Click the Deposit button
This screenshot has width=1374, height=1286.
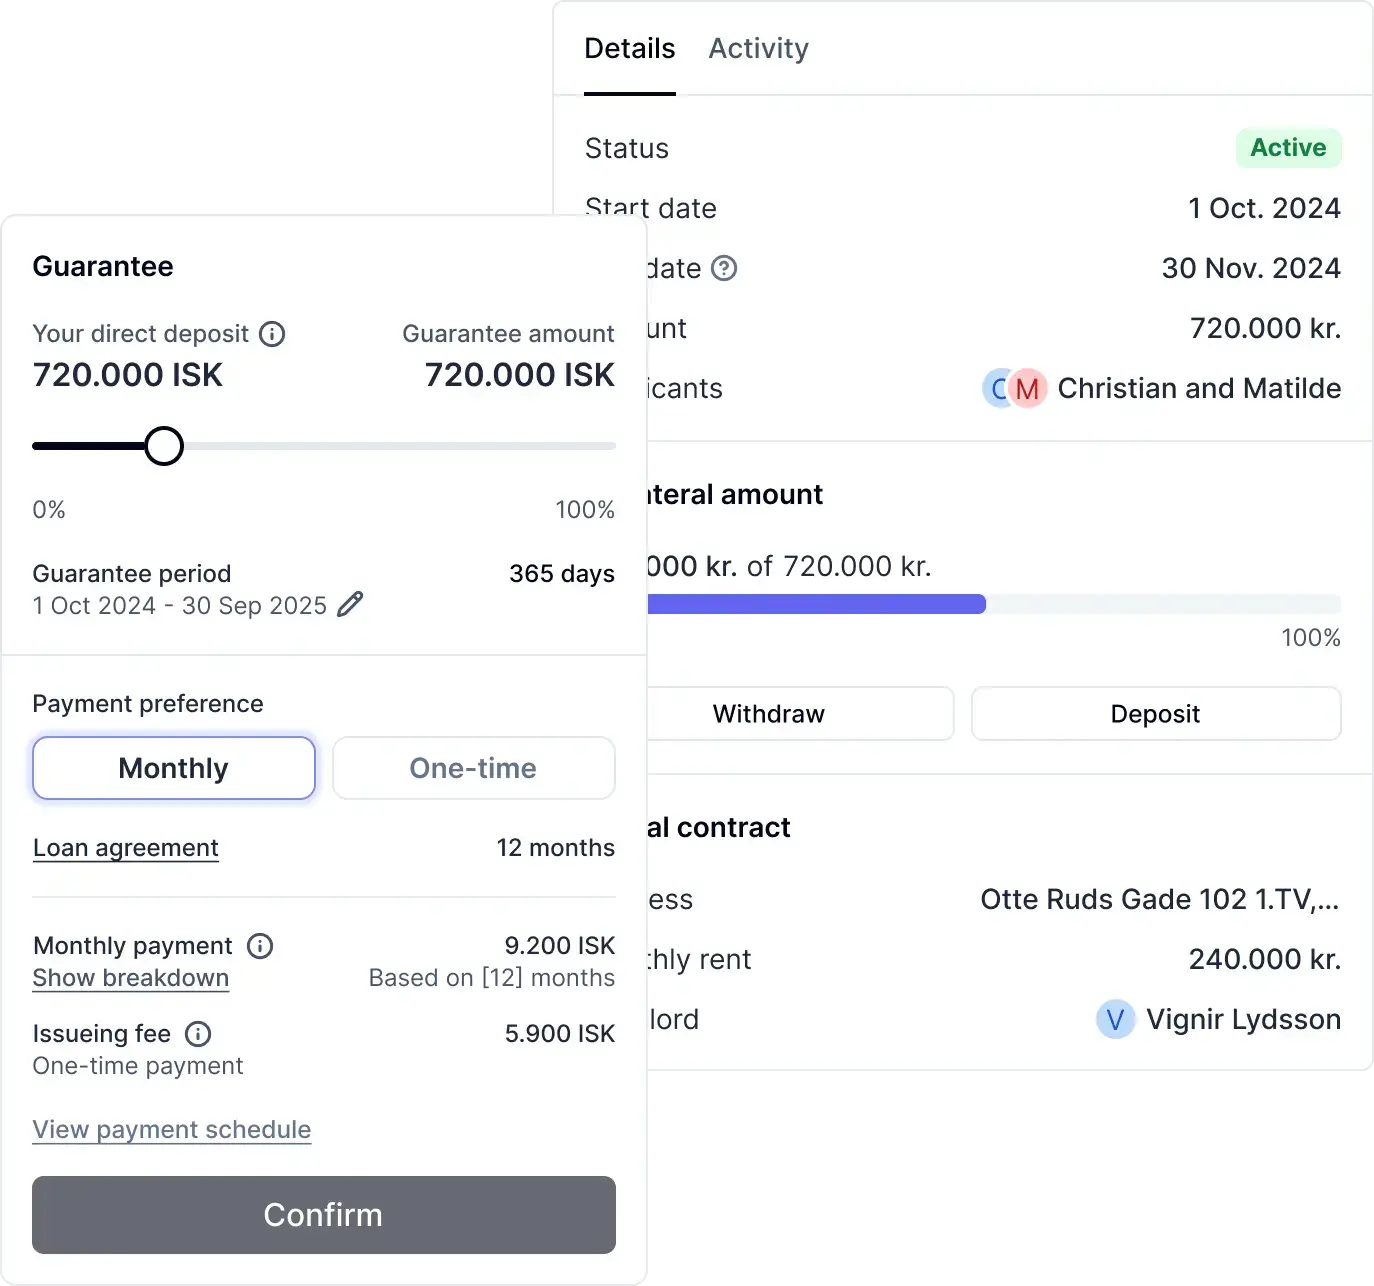1155,714
